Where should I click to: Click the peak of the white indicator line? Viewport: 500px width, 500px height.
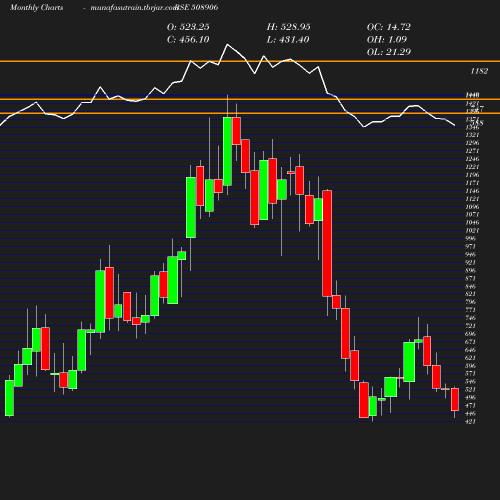[x=228, y=44]
